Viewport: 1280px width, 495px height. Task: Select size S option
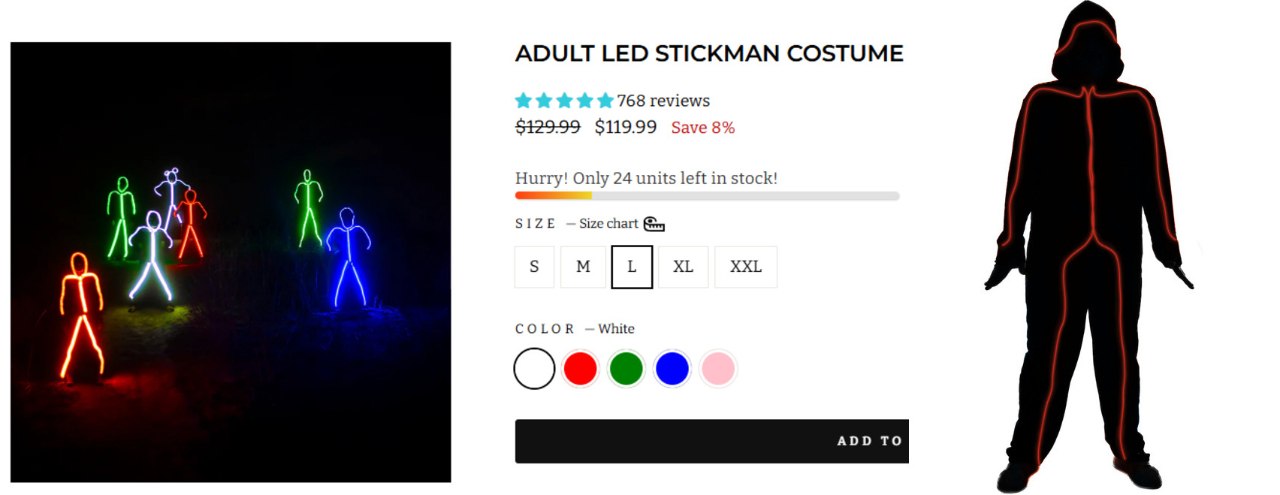(x=534, y=267)
